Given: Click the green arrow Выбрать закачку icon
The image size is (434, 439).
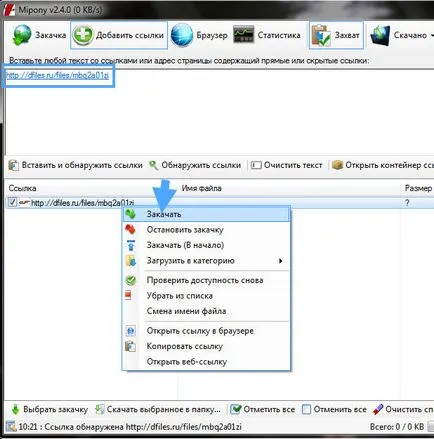Looking at the screenshot, I should (15, 409).
